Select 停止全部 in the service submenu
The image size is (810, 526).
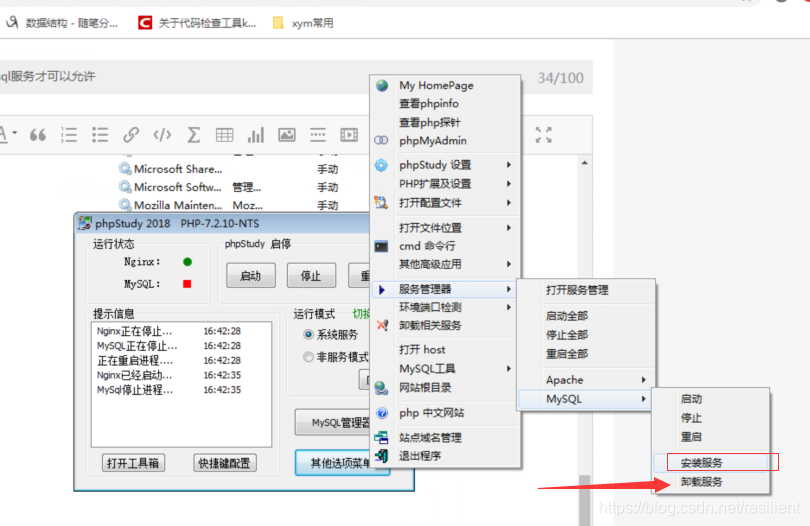567,335
